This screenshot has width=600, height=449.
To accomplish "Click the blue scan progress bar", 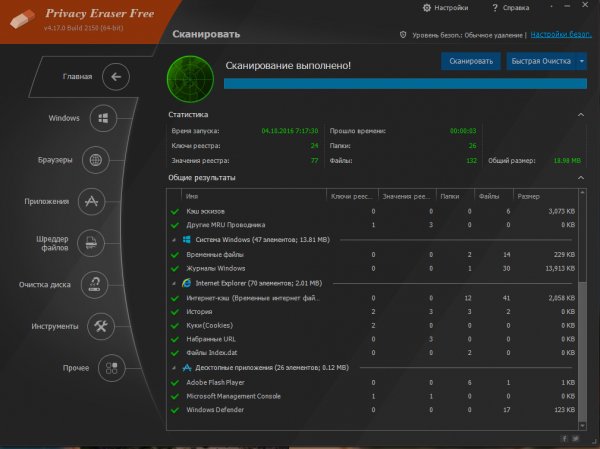I will [x=405, y=83].
